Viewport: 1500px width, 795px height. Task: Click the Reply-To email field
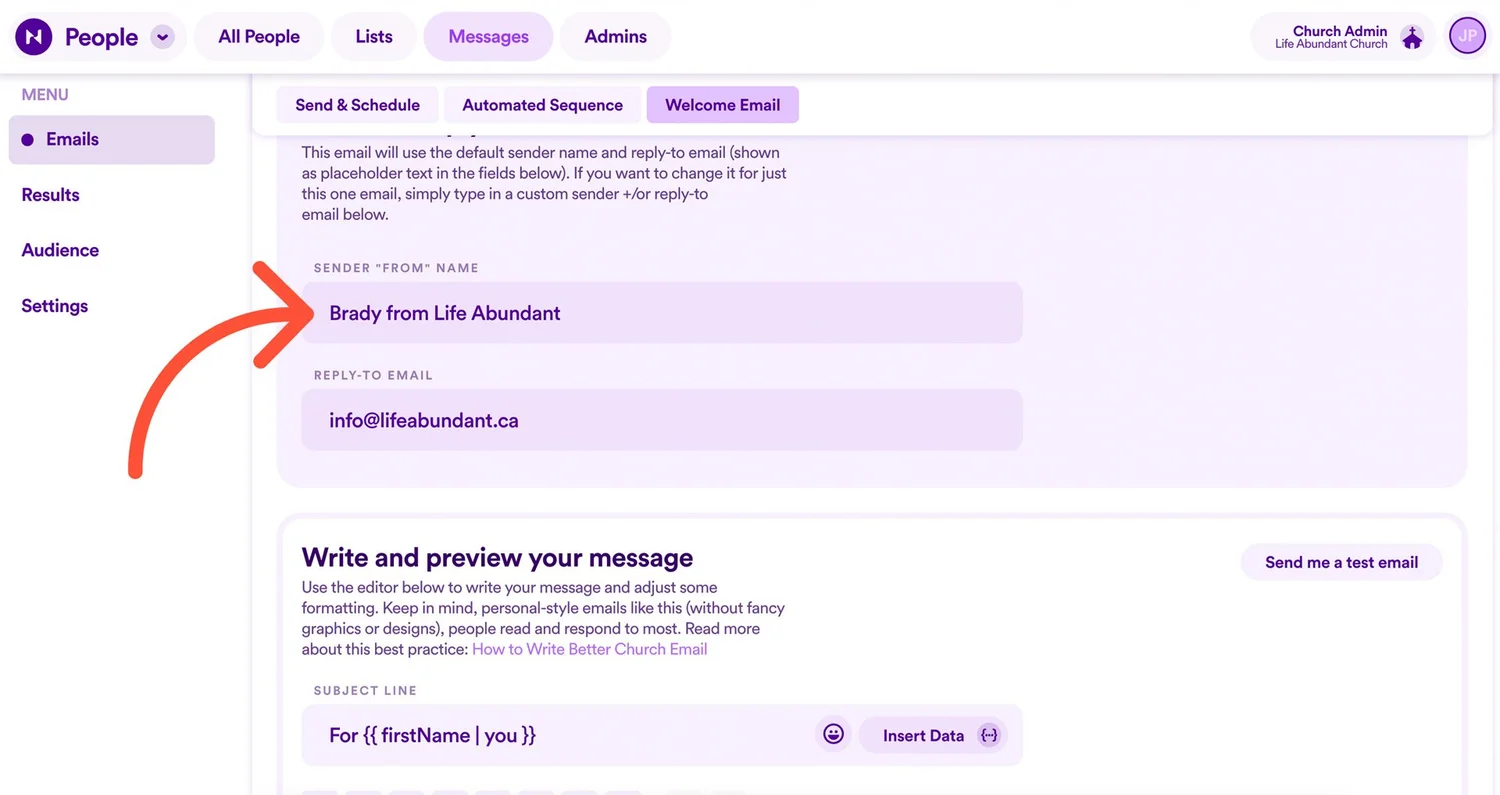661,420
